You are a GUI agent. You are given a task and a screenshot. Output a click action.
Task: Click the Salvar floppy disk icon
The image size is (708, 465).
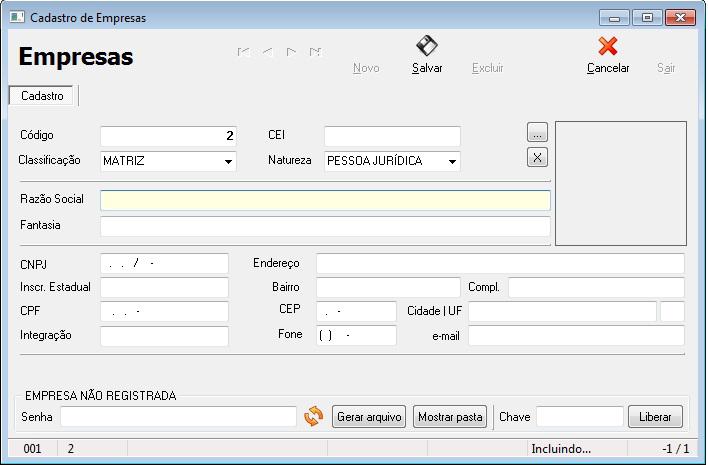point(427,46)
